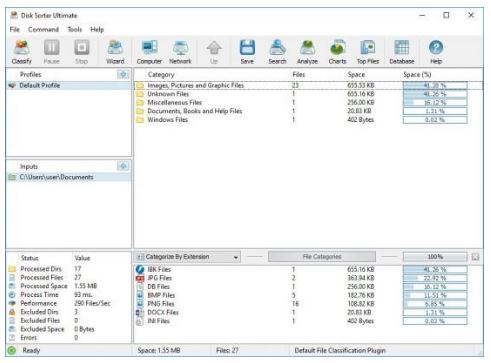Select the DB Files row

point(308,287)
